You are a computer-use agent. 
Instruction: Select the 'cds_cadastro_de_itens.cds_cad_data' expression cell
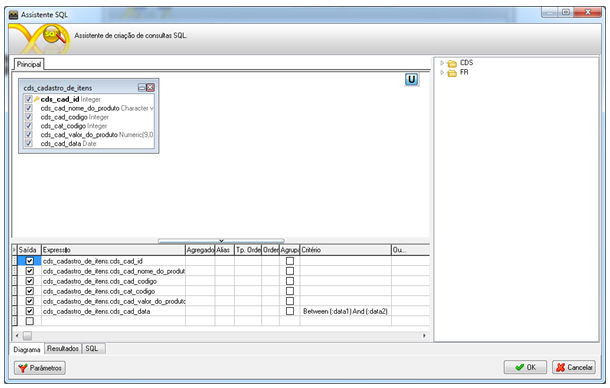click(113, 311)
